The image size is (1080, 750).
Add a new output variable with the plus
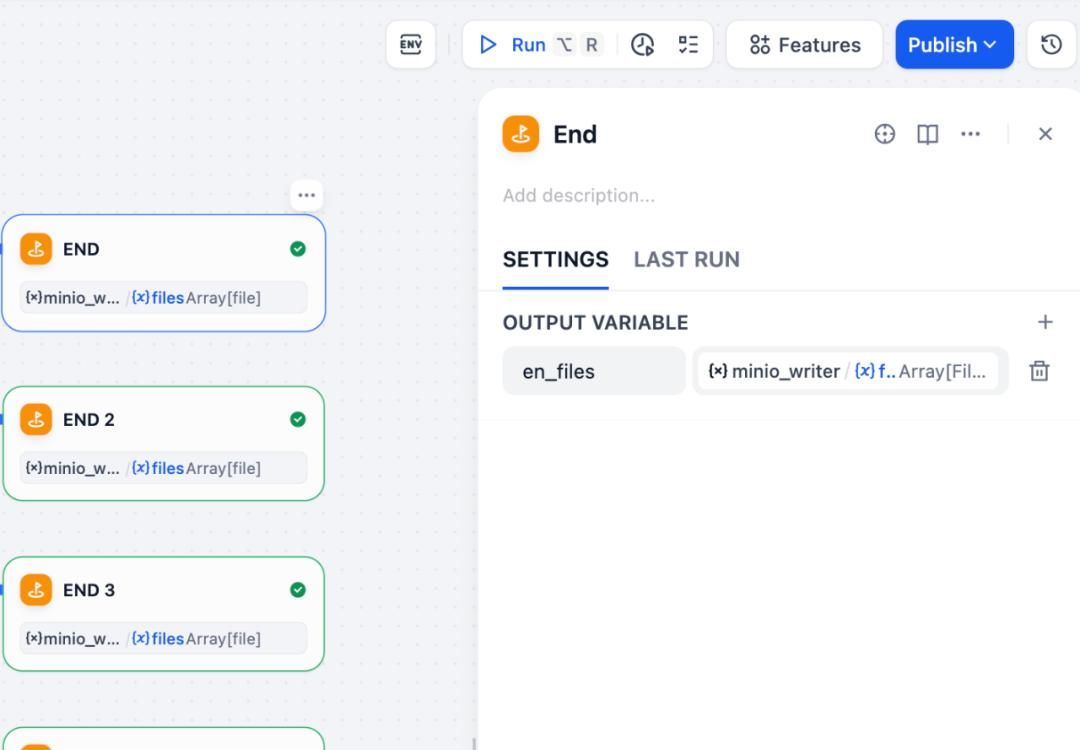[x=1045, y=322]
